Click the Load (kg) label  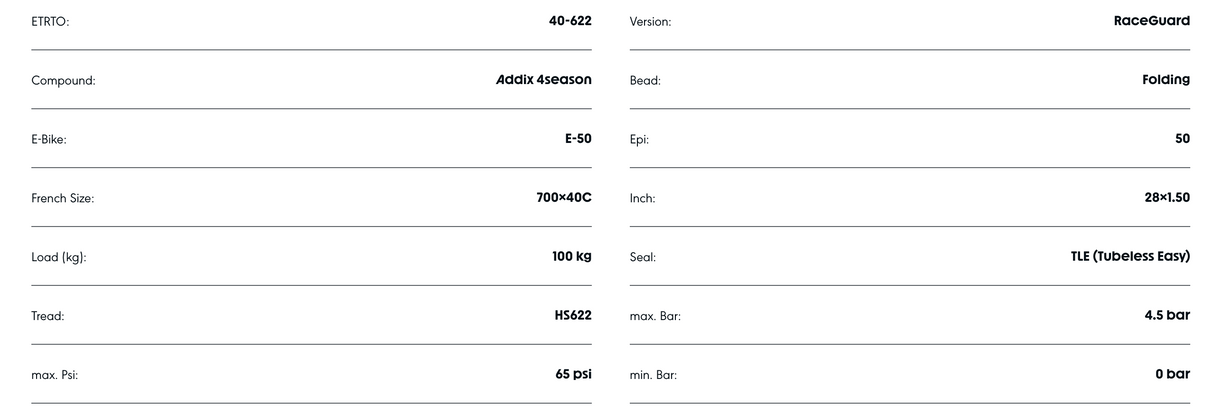pos(59,258)
